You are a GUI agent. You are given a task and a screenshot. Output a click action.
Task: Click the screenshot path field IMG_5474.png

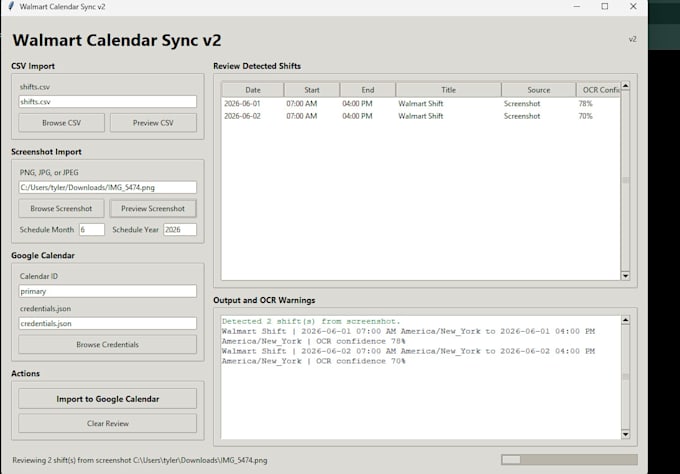point(108,187)
